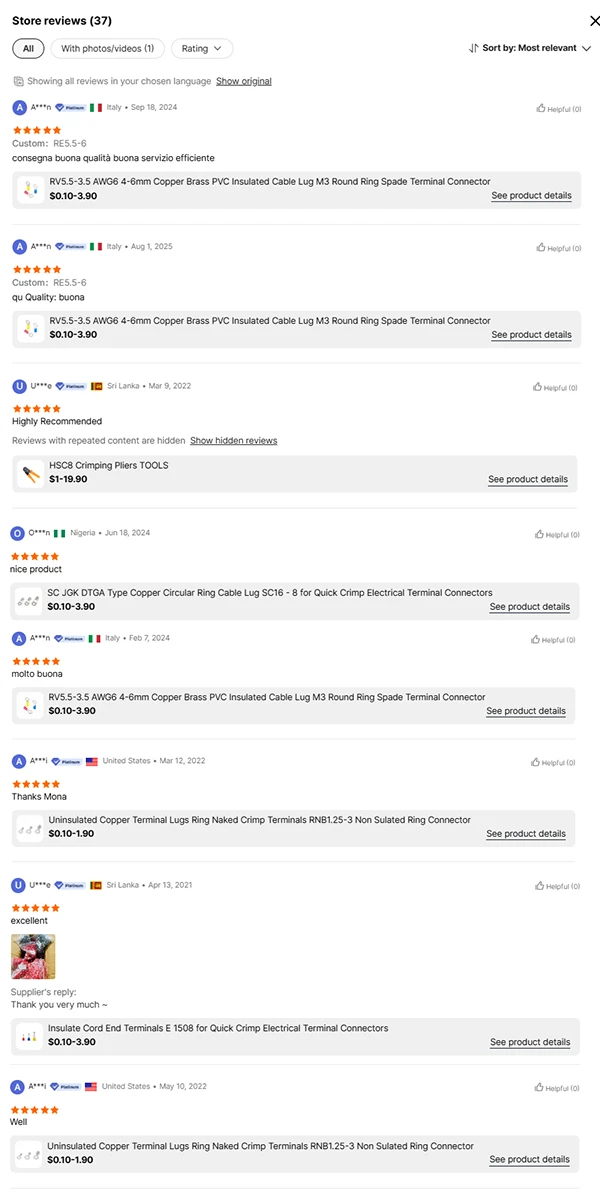Viewport: 600px width, 1193px height.
Task: Filter by With photos/videos
Action: pyautogui.click(x=107, y=48)
